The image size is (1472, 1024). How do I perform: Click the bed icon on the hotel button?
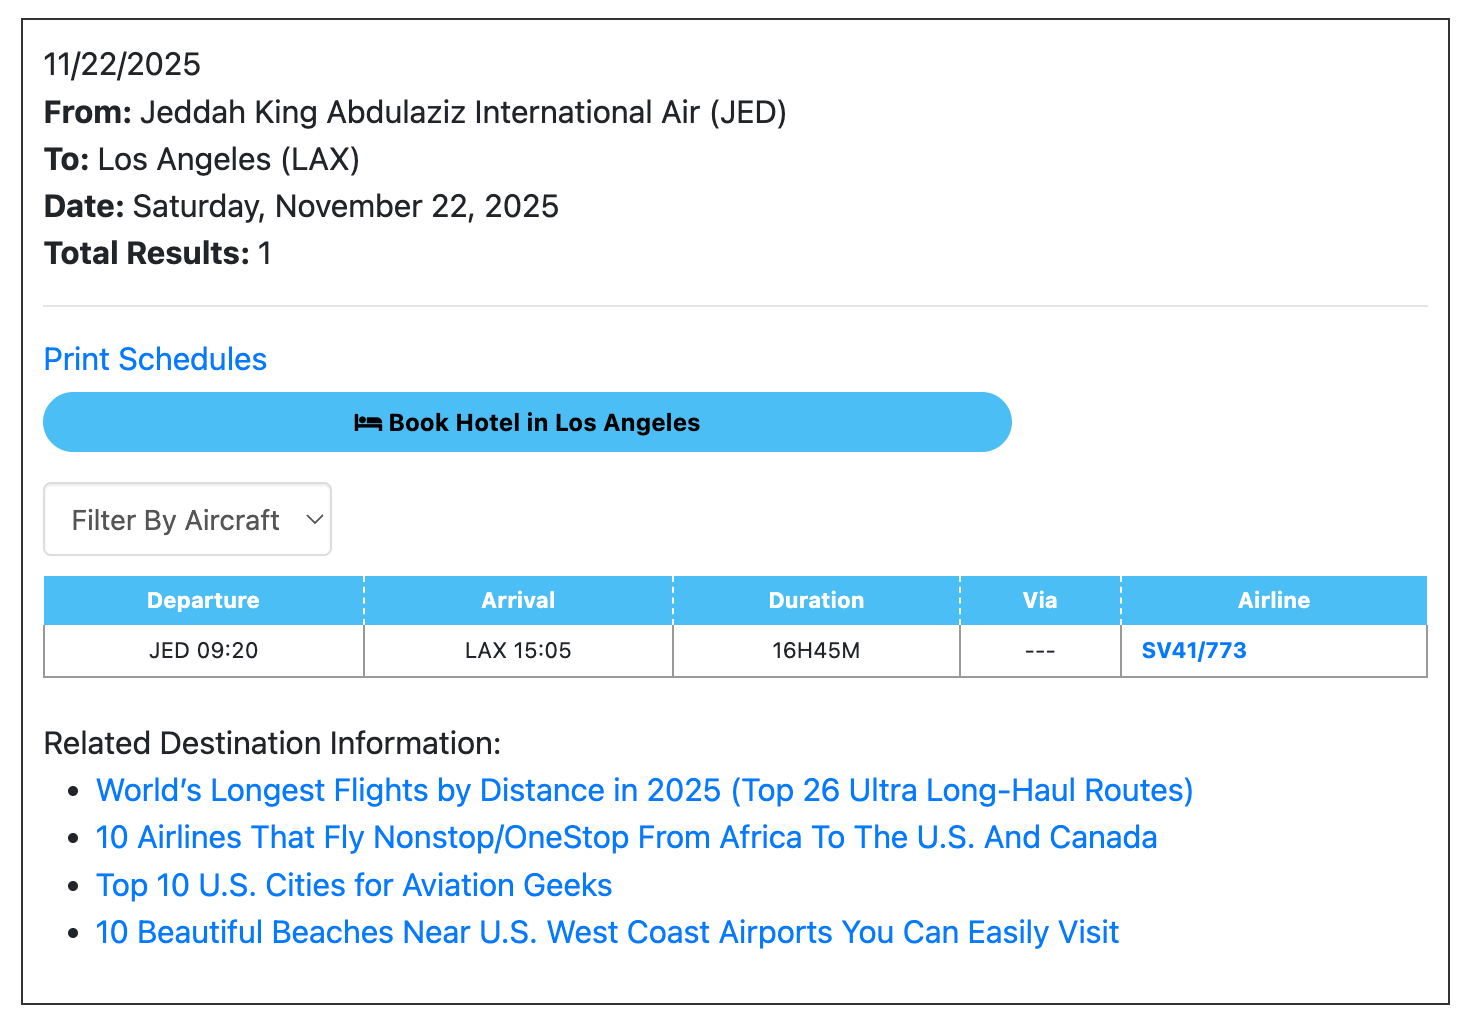pos(367,423)
